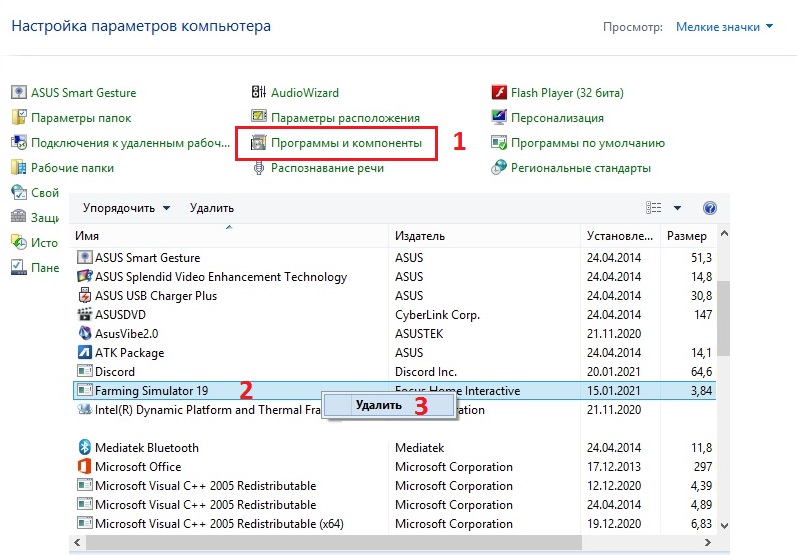This screenshot has height=555, width=797.
Task: Click the Удалить toolbar button
Action: pos(211,208)
